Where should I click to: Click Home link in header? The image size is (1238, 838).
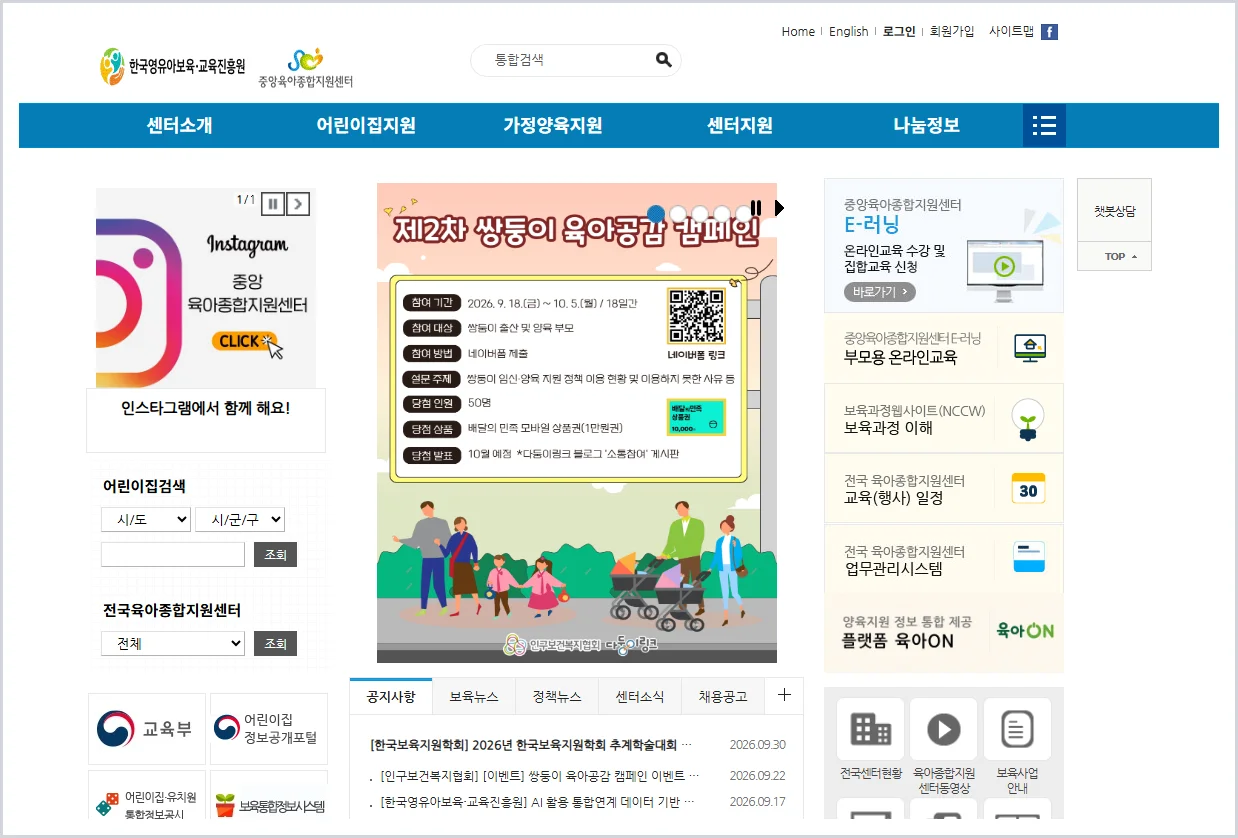[798, 32]
